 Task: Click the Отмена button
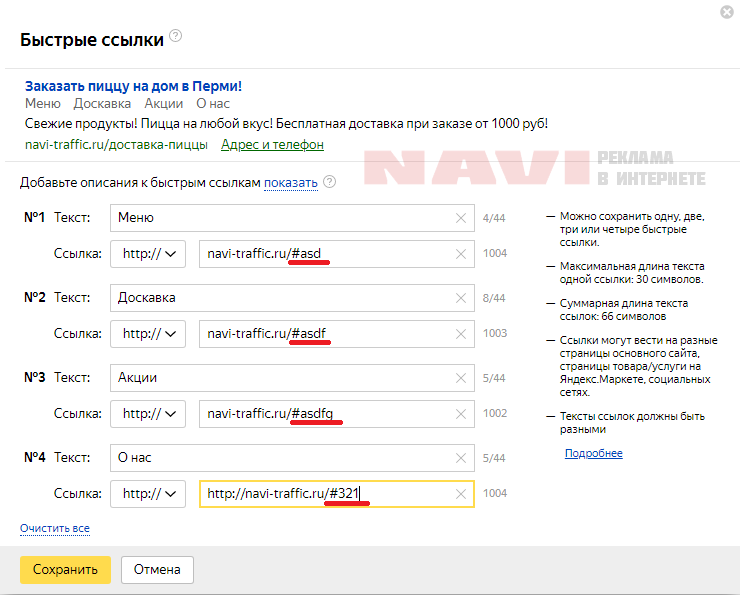[157, 570]
